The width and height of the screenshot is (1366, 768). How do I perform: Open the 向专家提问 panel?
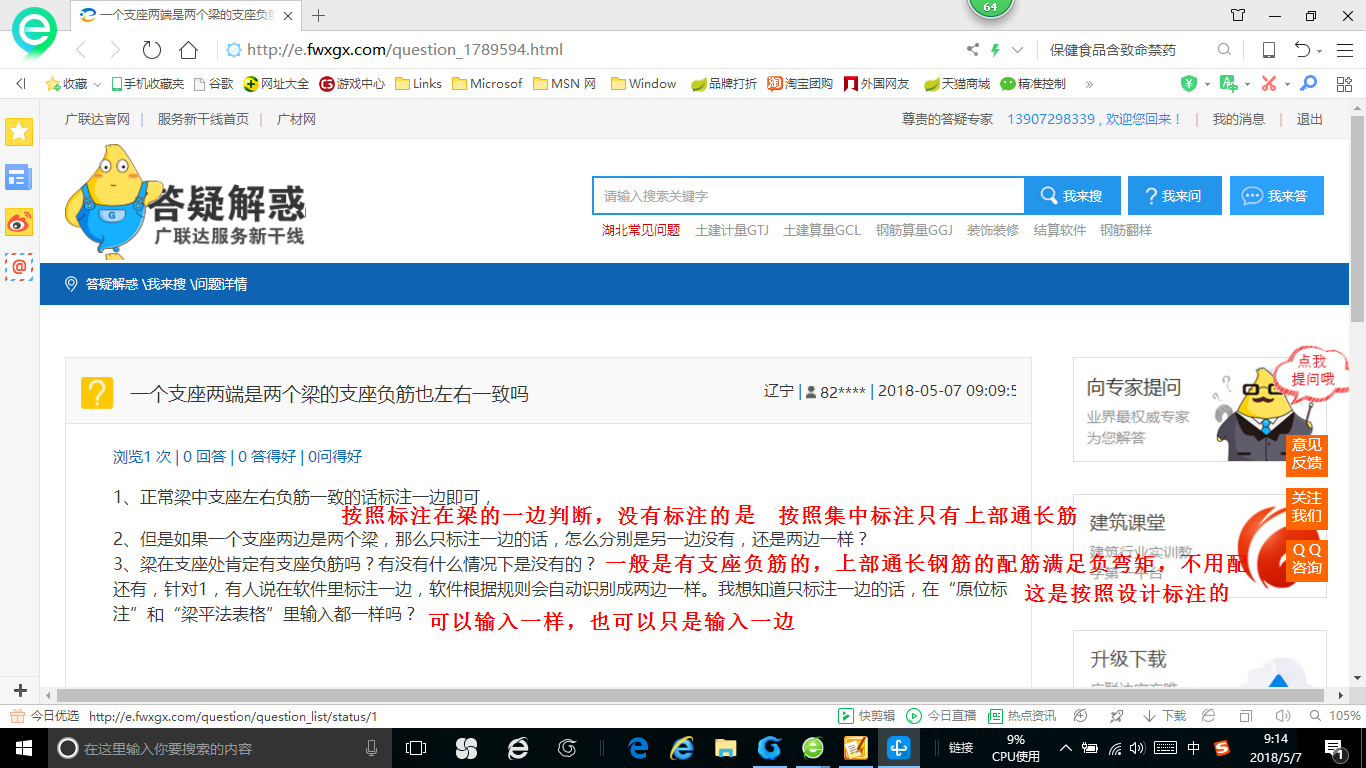tap(1200, 410)
